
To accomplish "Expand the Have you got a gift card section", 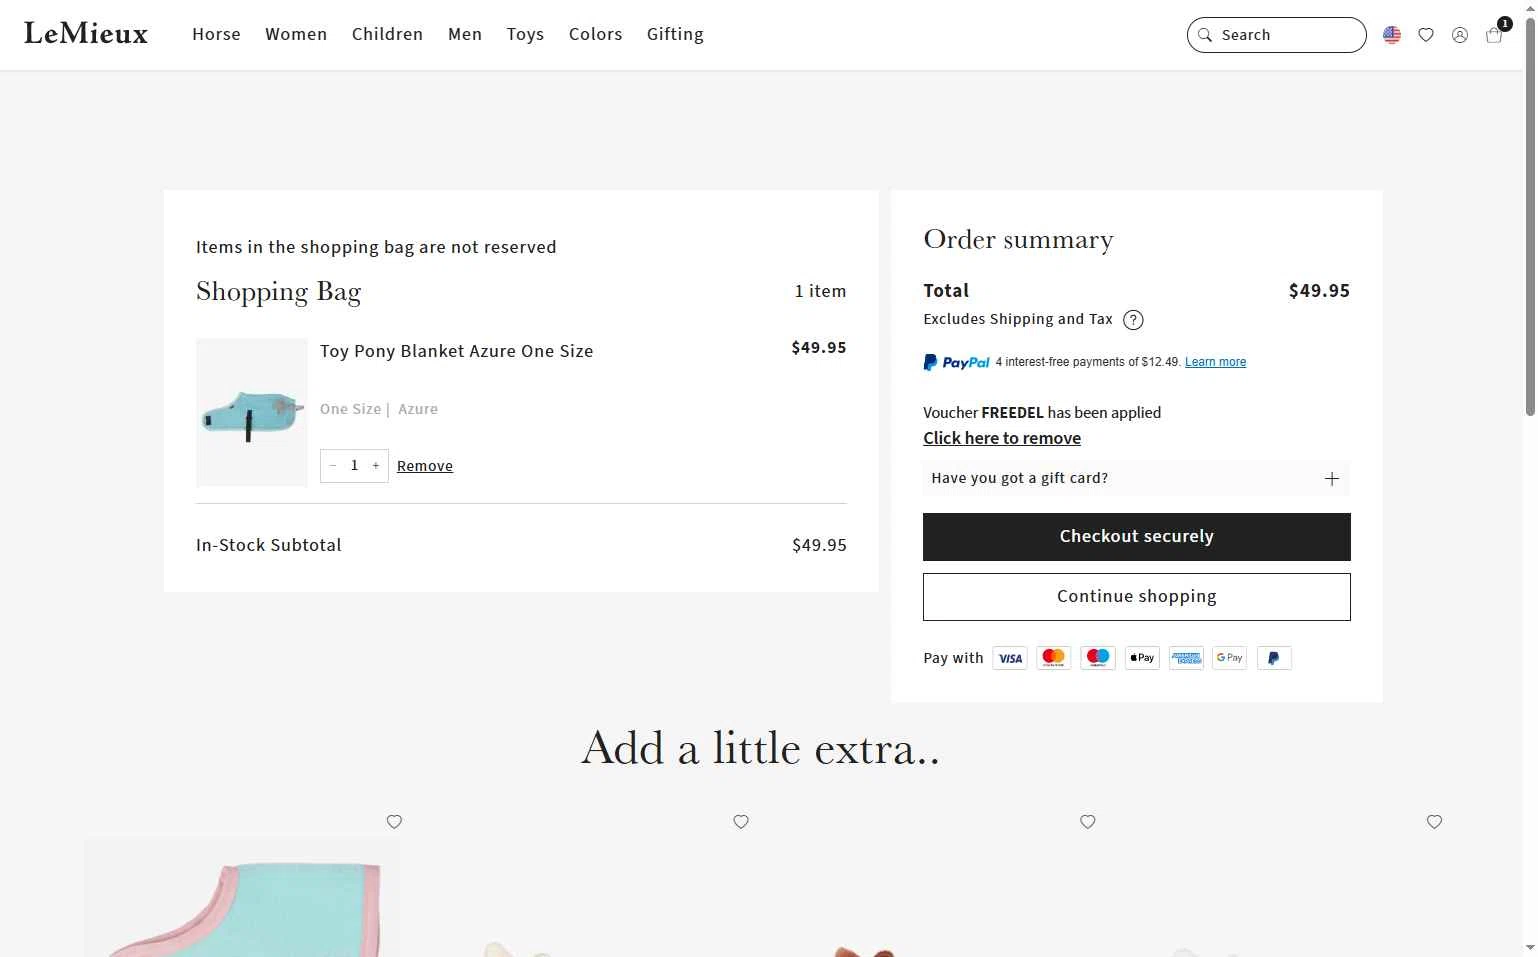I will point(1136,478).
